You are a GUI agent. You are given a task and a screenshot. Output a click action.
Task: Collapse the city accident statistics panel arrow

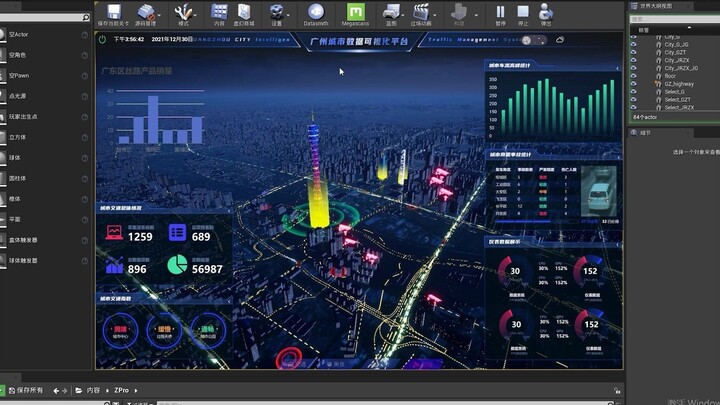[x=619, y=158]
